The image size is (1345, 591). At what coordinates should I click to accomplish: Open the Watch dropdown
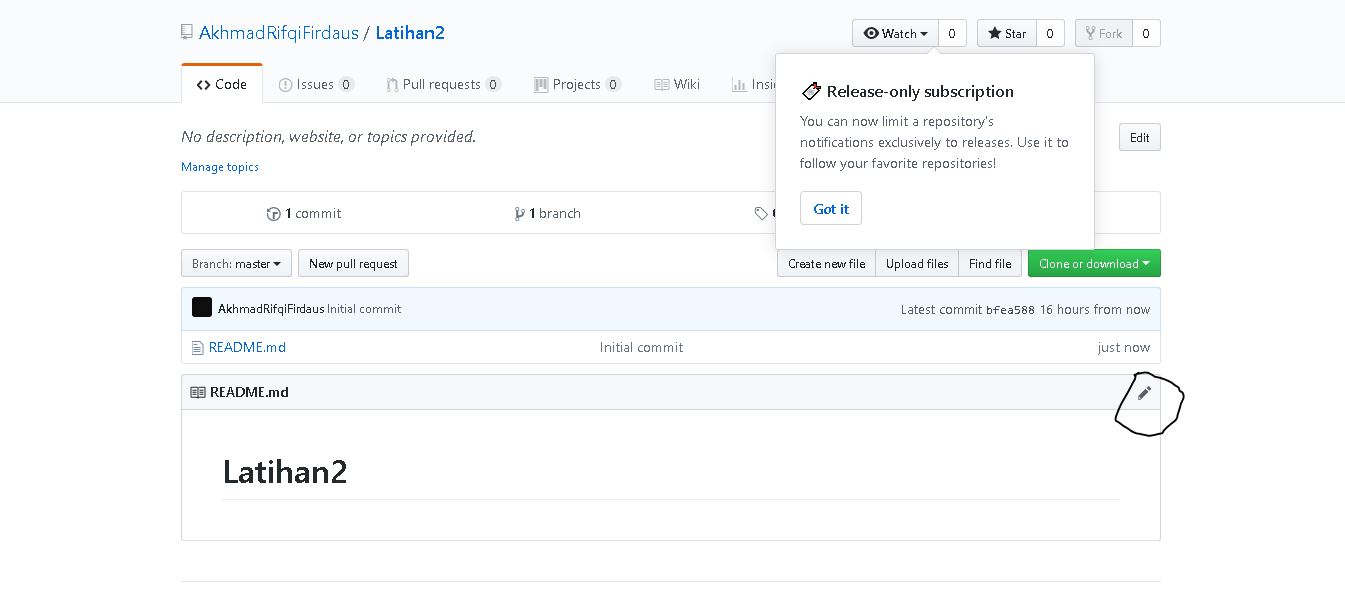[895, 33]
